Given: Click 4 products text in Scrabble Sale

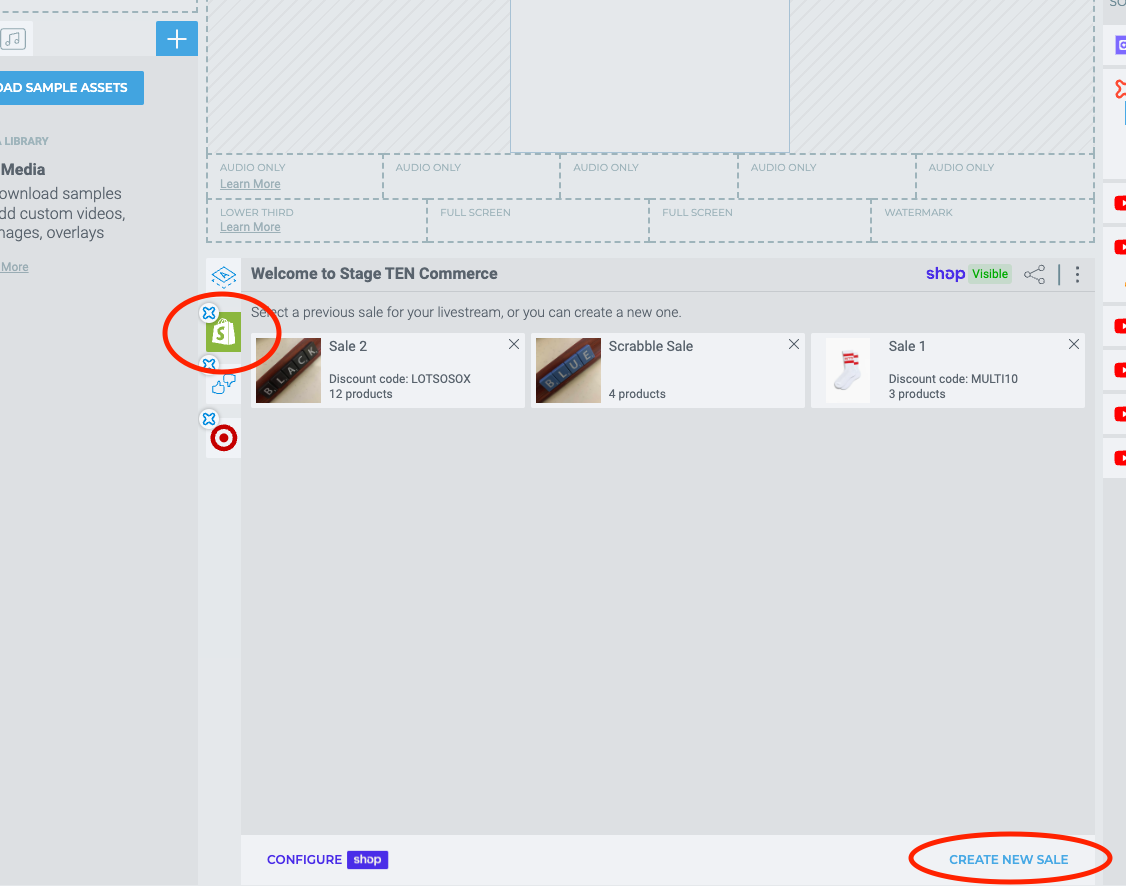Looking at the screenshot, I should click(x=637, y=394).
